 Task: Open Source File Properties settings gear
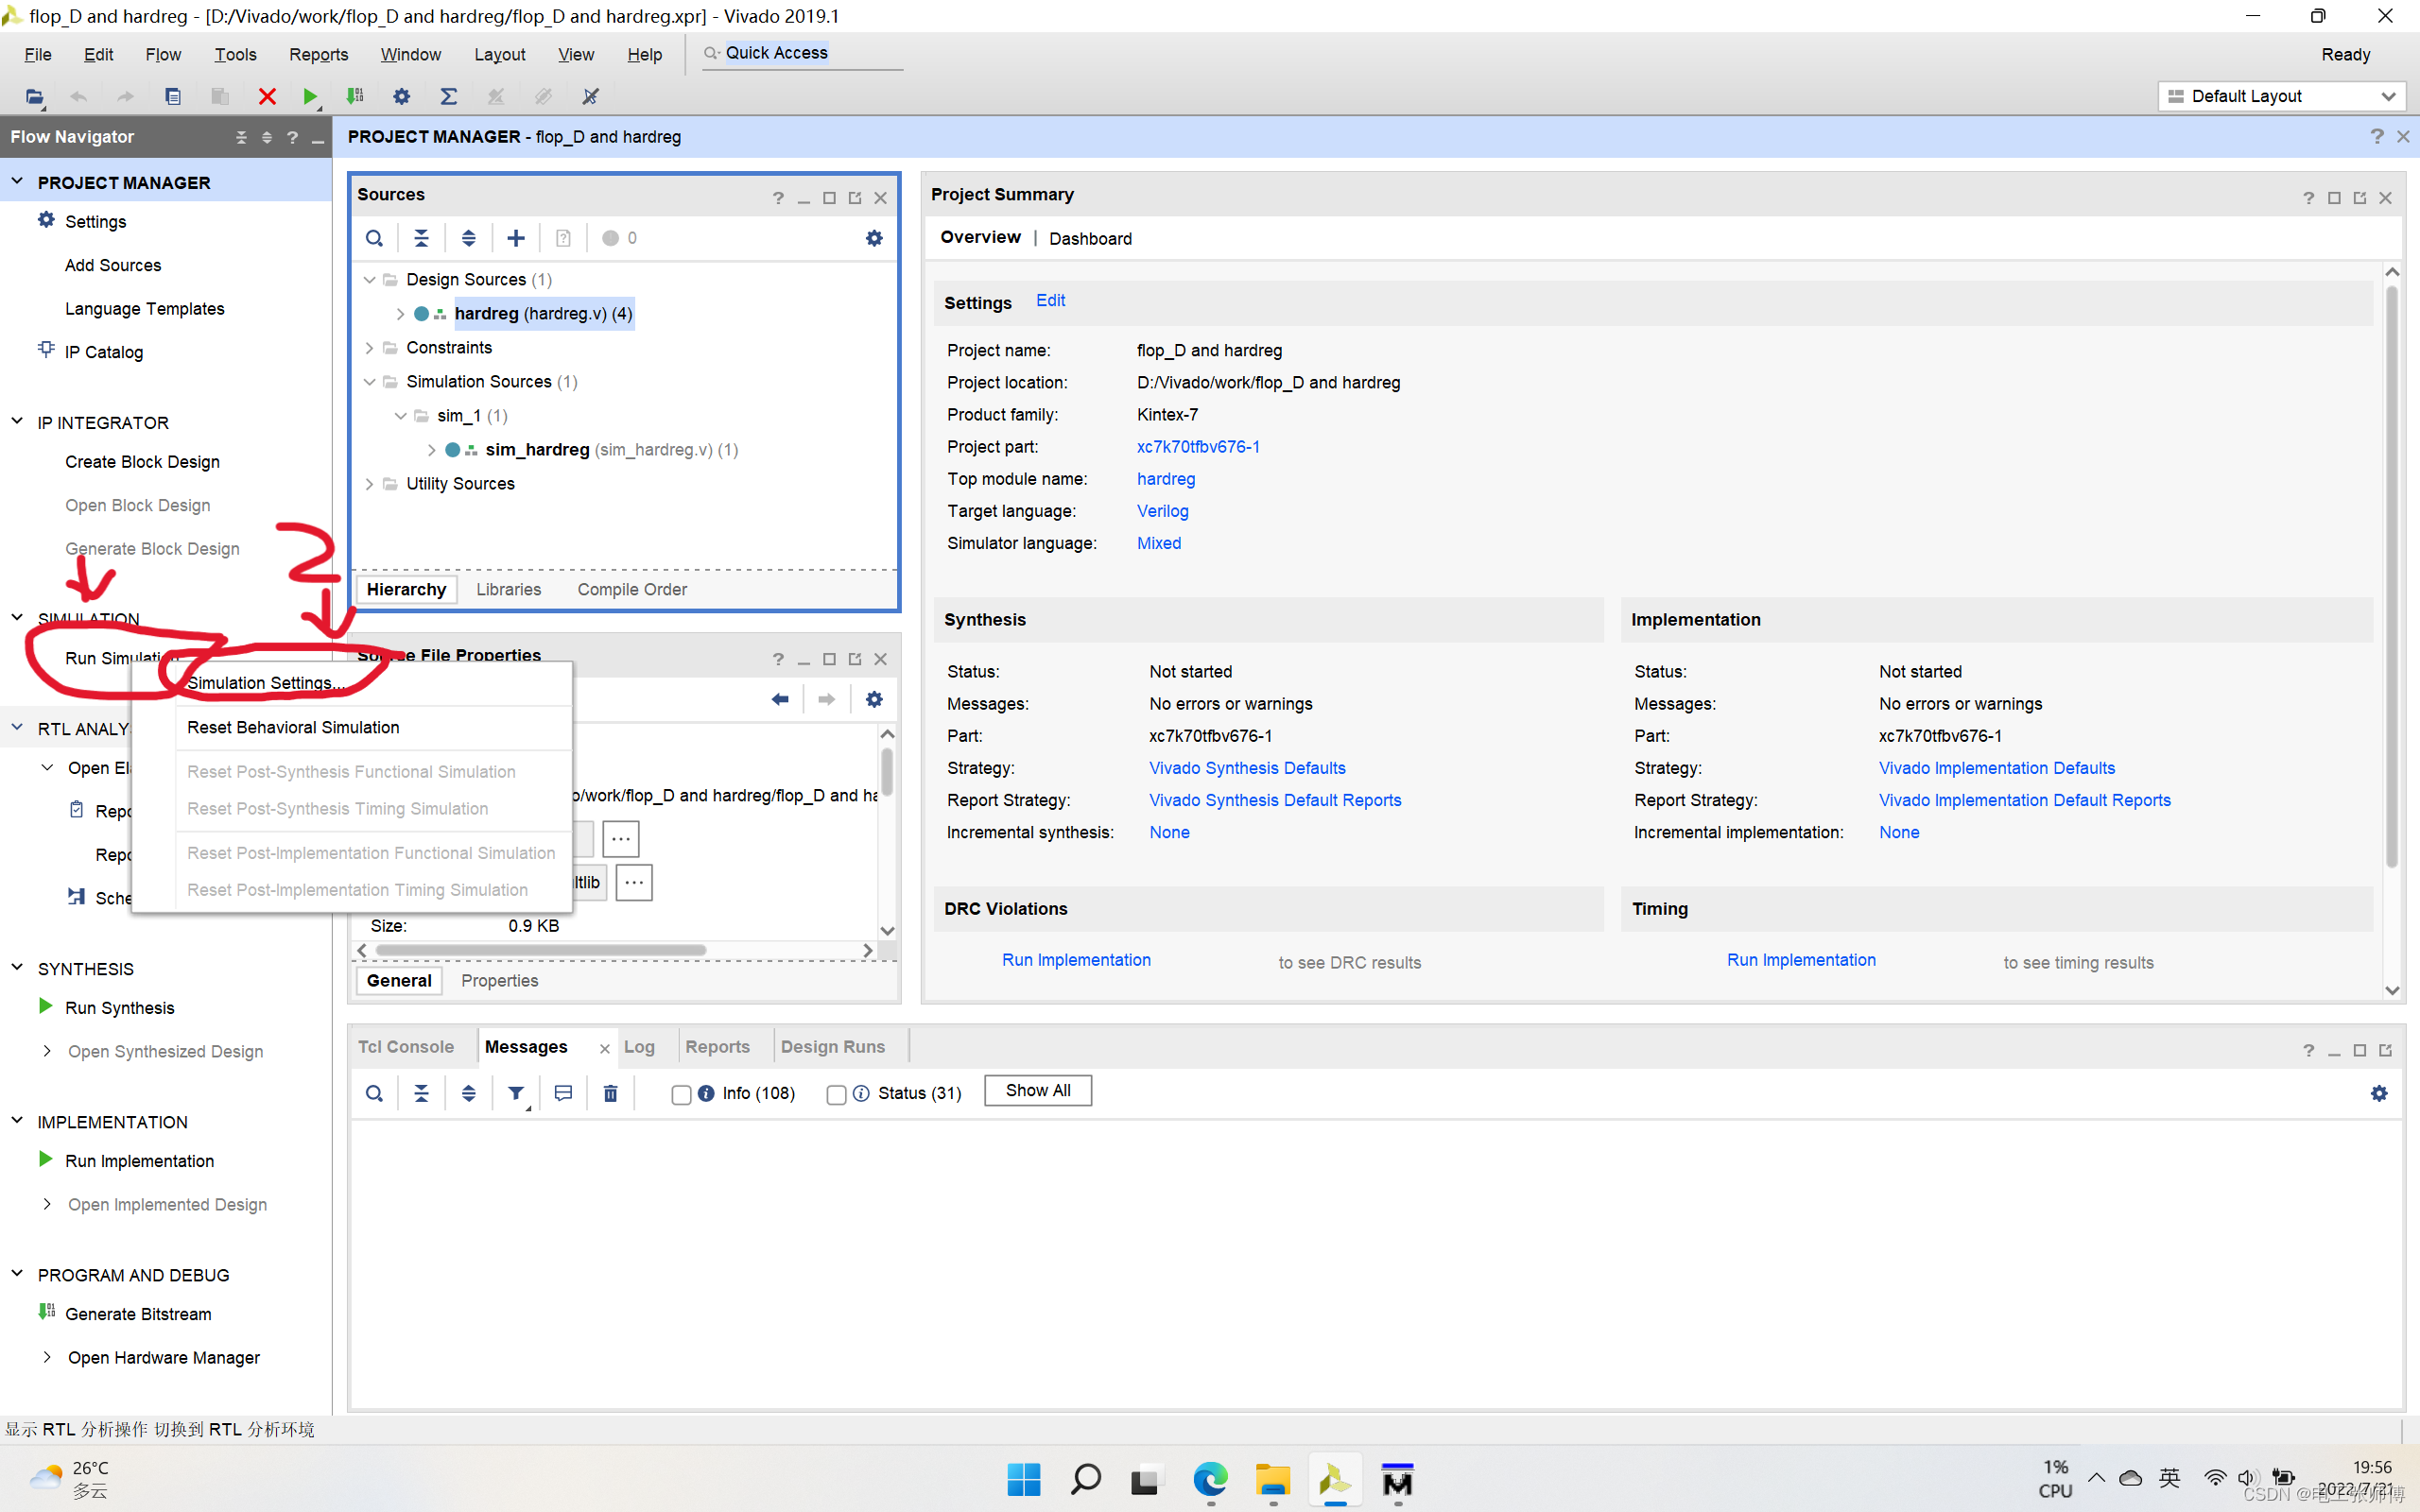[x=874, y=699]
